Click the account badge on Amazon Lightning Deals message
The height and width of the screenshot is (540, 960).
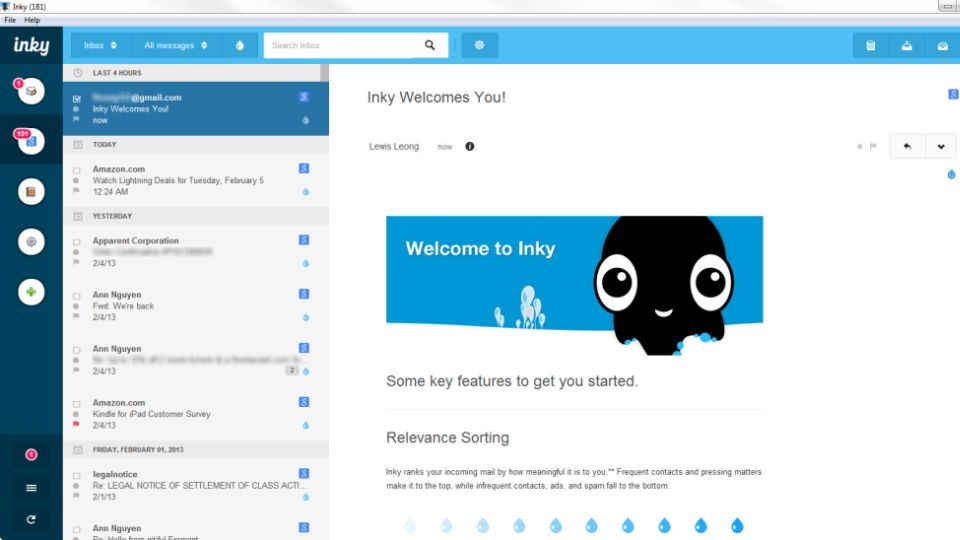coord(304,168)
